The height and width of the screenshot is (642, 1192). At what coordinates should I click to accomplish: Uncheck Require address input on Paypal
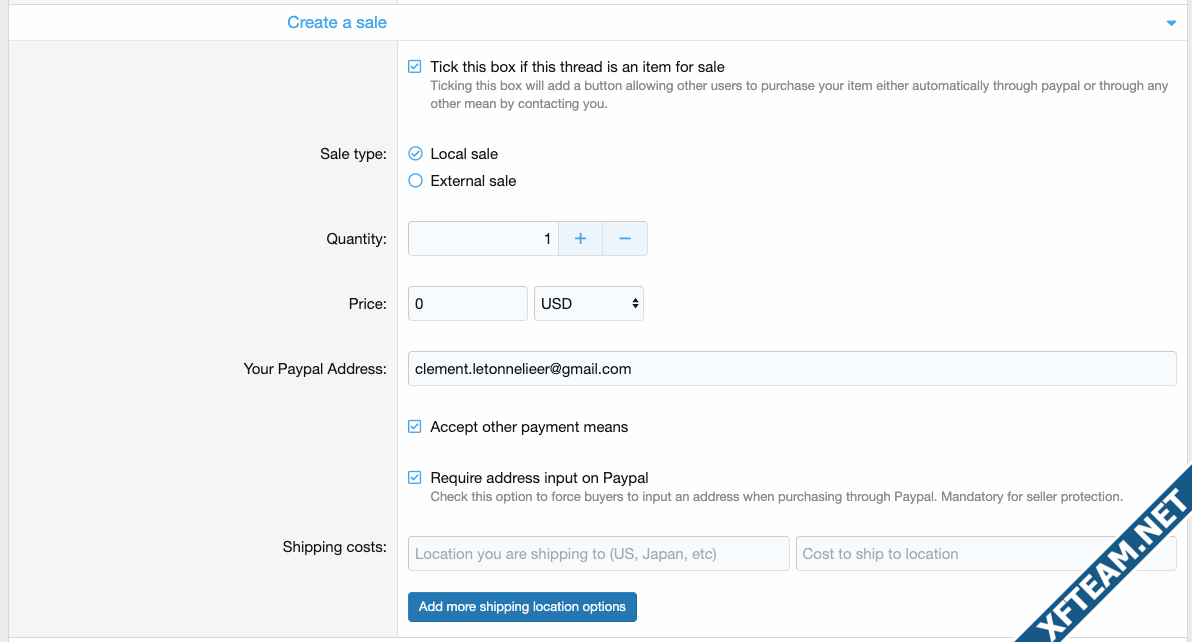click(414, 478)
